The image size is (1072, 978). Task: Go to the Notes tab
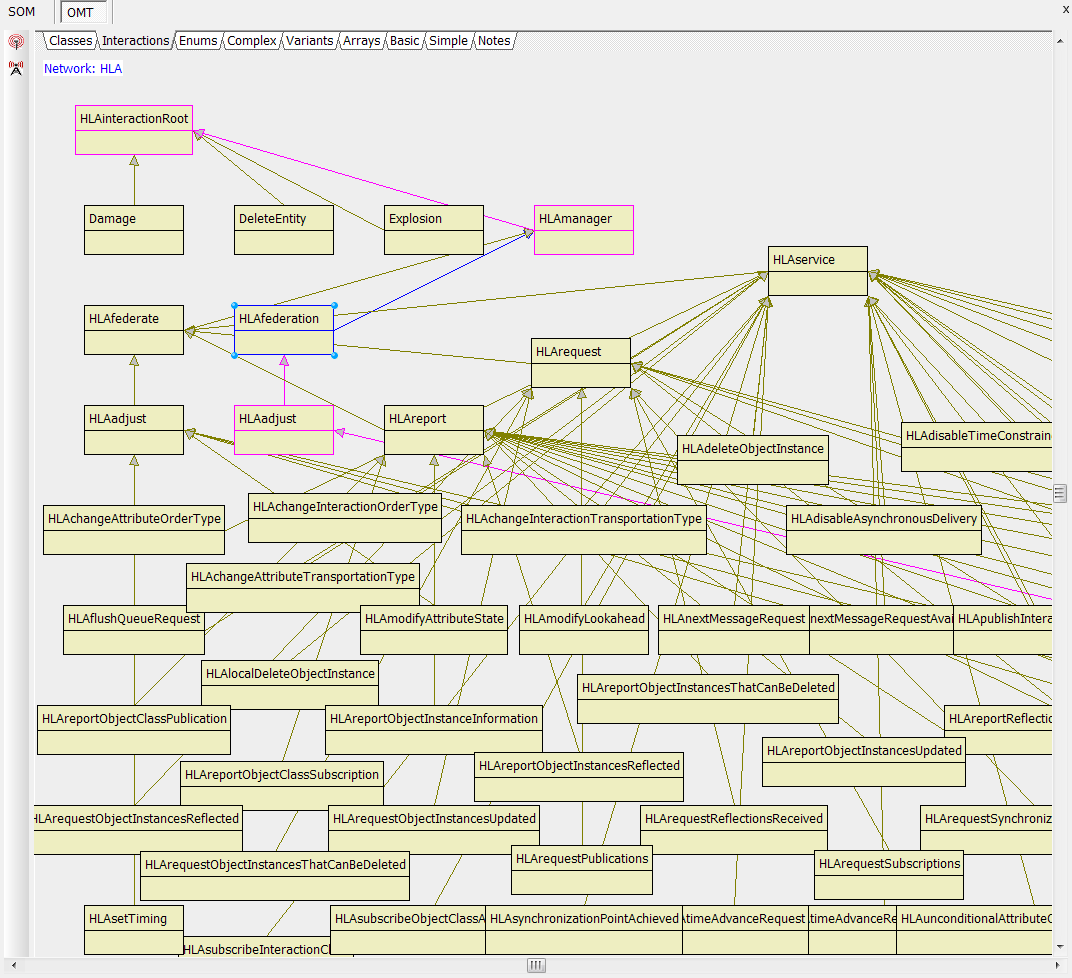(494, 41)
